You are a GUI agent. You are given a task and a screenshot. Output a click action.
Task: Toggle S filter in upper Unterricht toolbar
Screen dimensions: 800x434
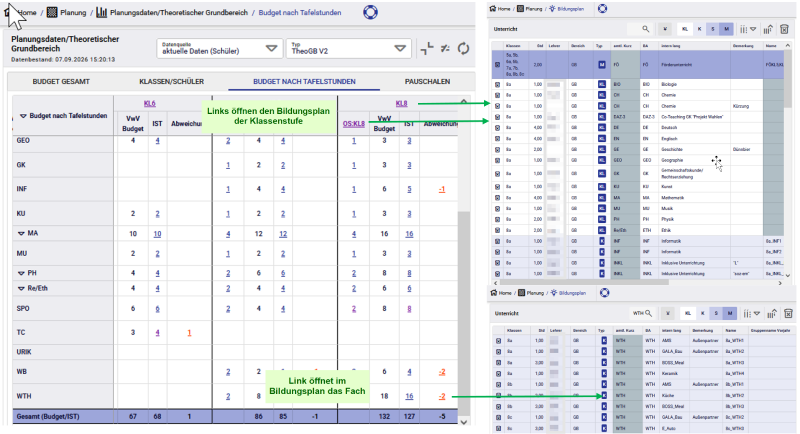(x=713, y=29)
